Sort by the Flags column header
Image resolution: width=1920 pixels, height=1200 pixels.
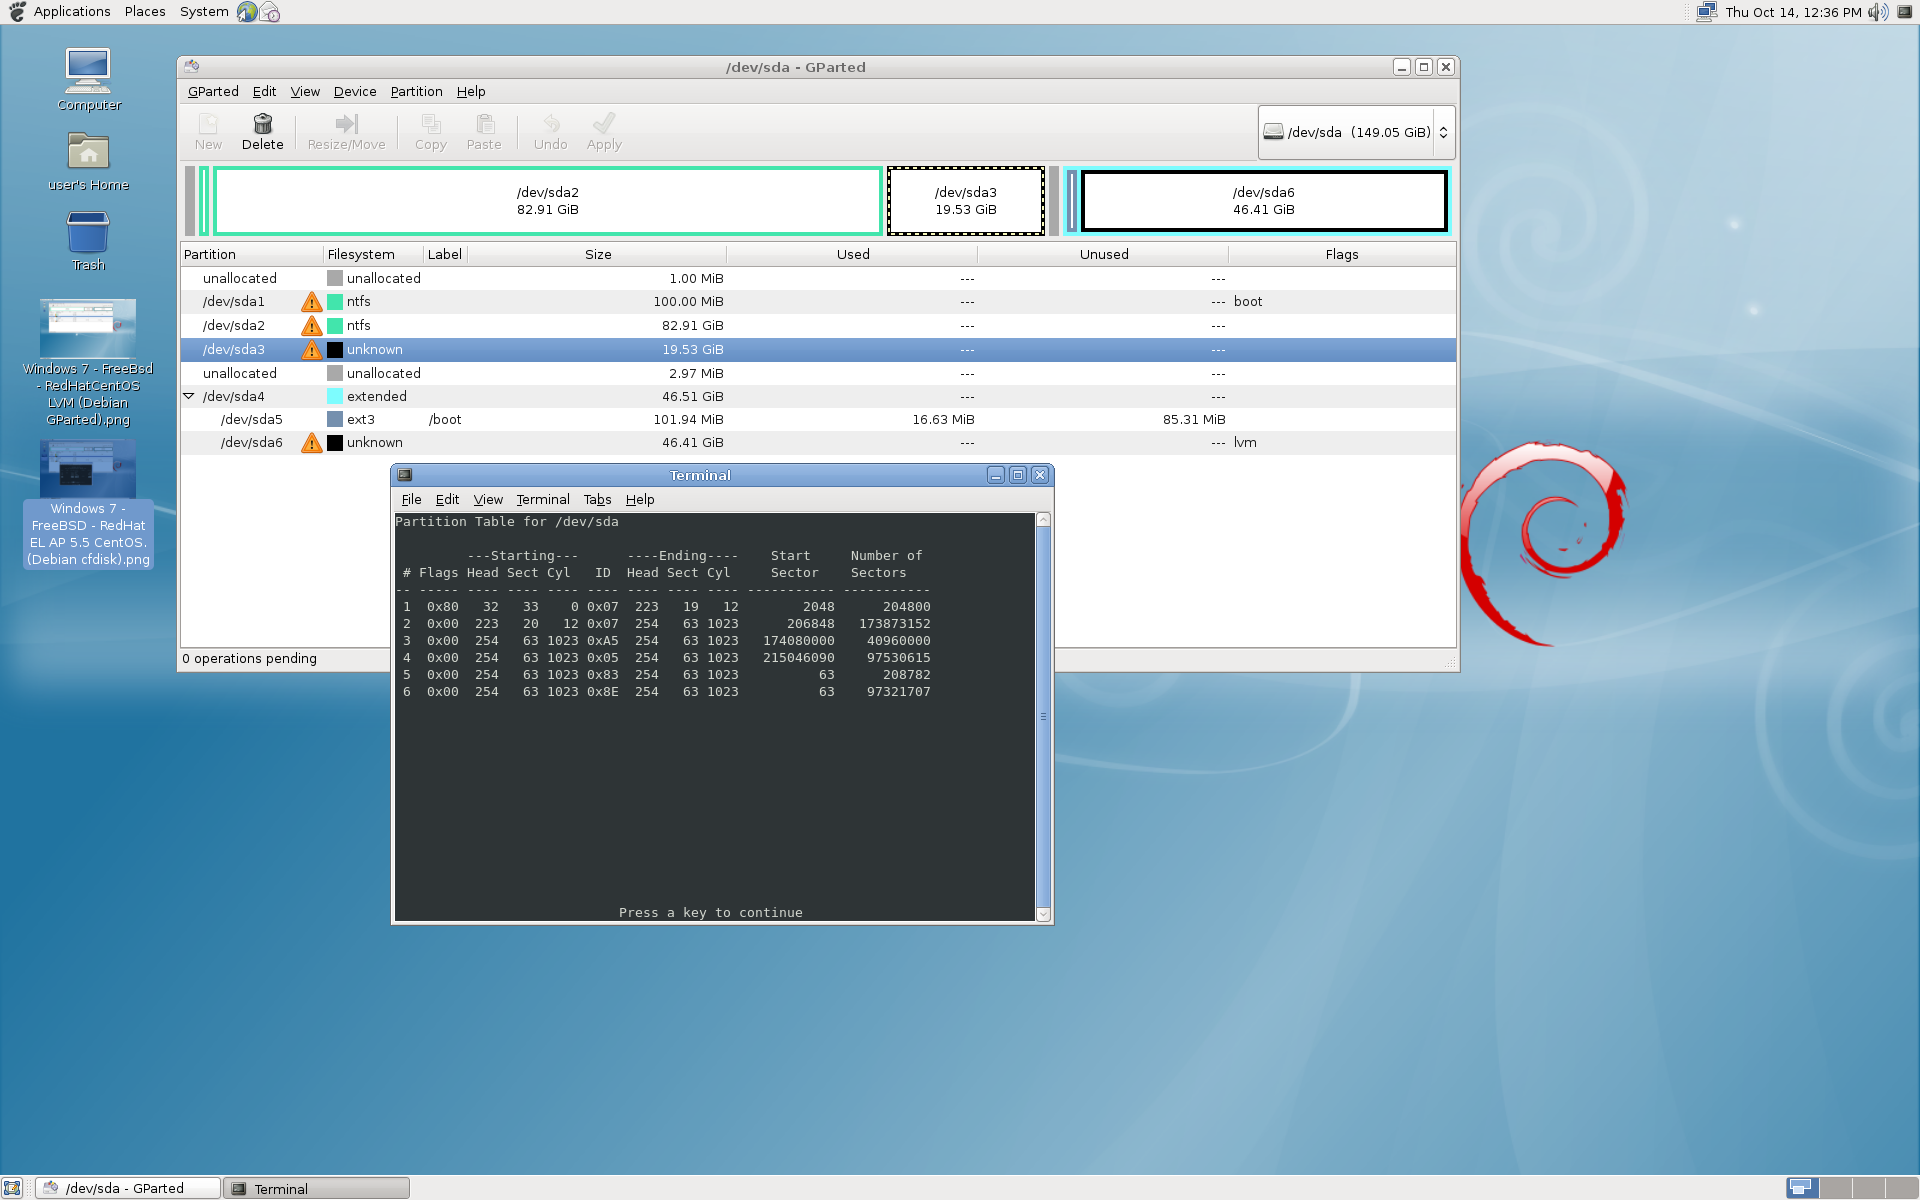tap(1342, 254)
